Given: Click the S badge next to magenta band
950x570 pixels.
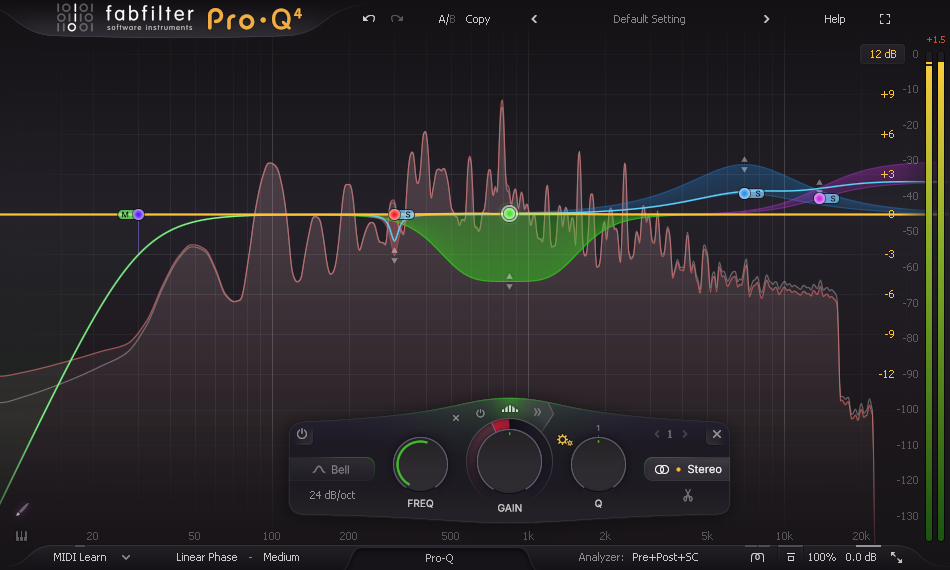Looking at the screenshot, I should [833, 199].
